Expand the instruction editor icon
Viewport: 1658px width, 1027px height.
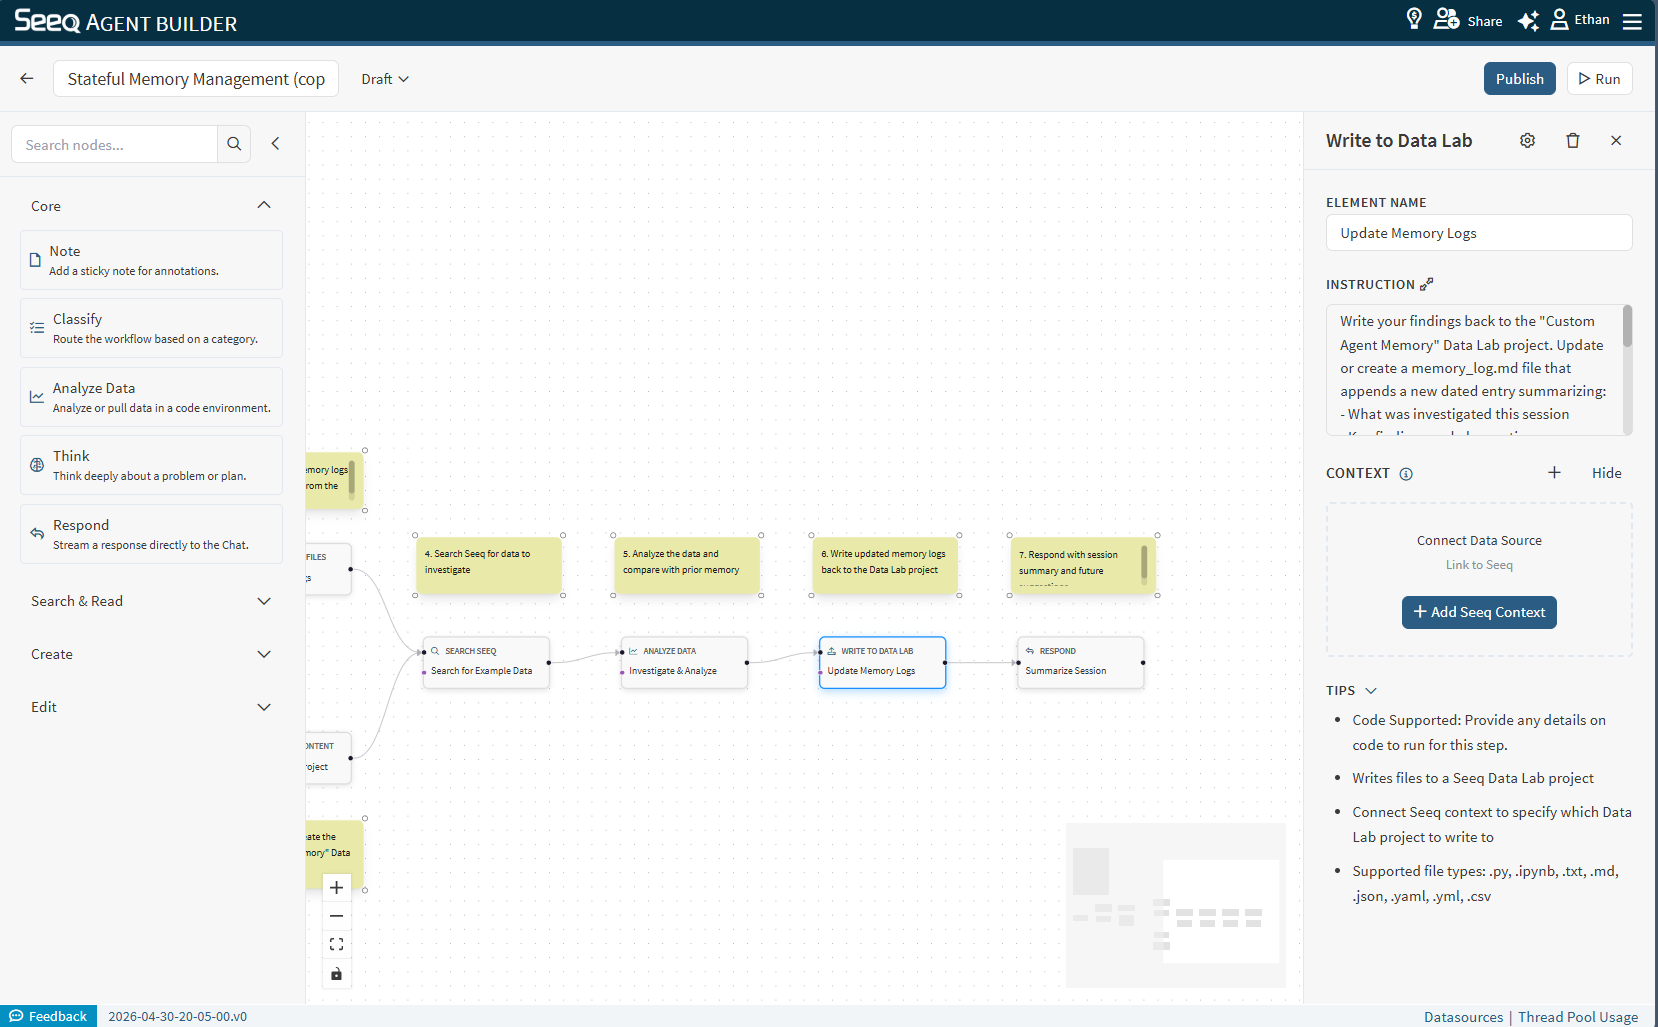pos(1427,284)
